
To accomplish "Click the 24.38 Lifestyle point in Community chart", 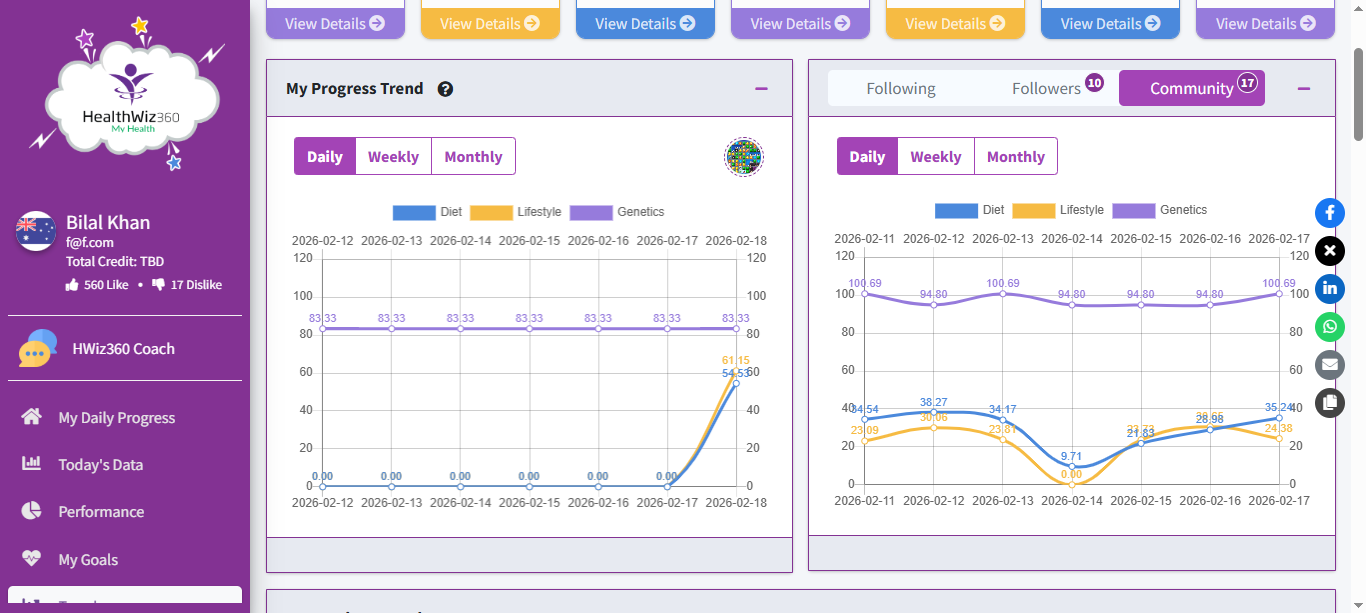I will click(1279, 438).
